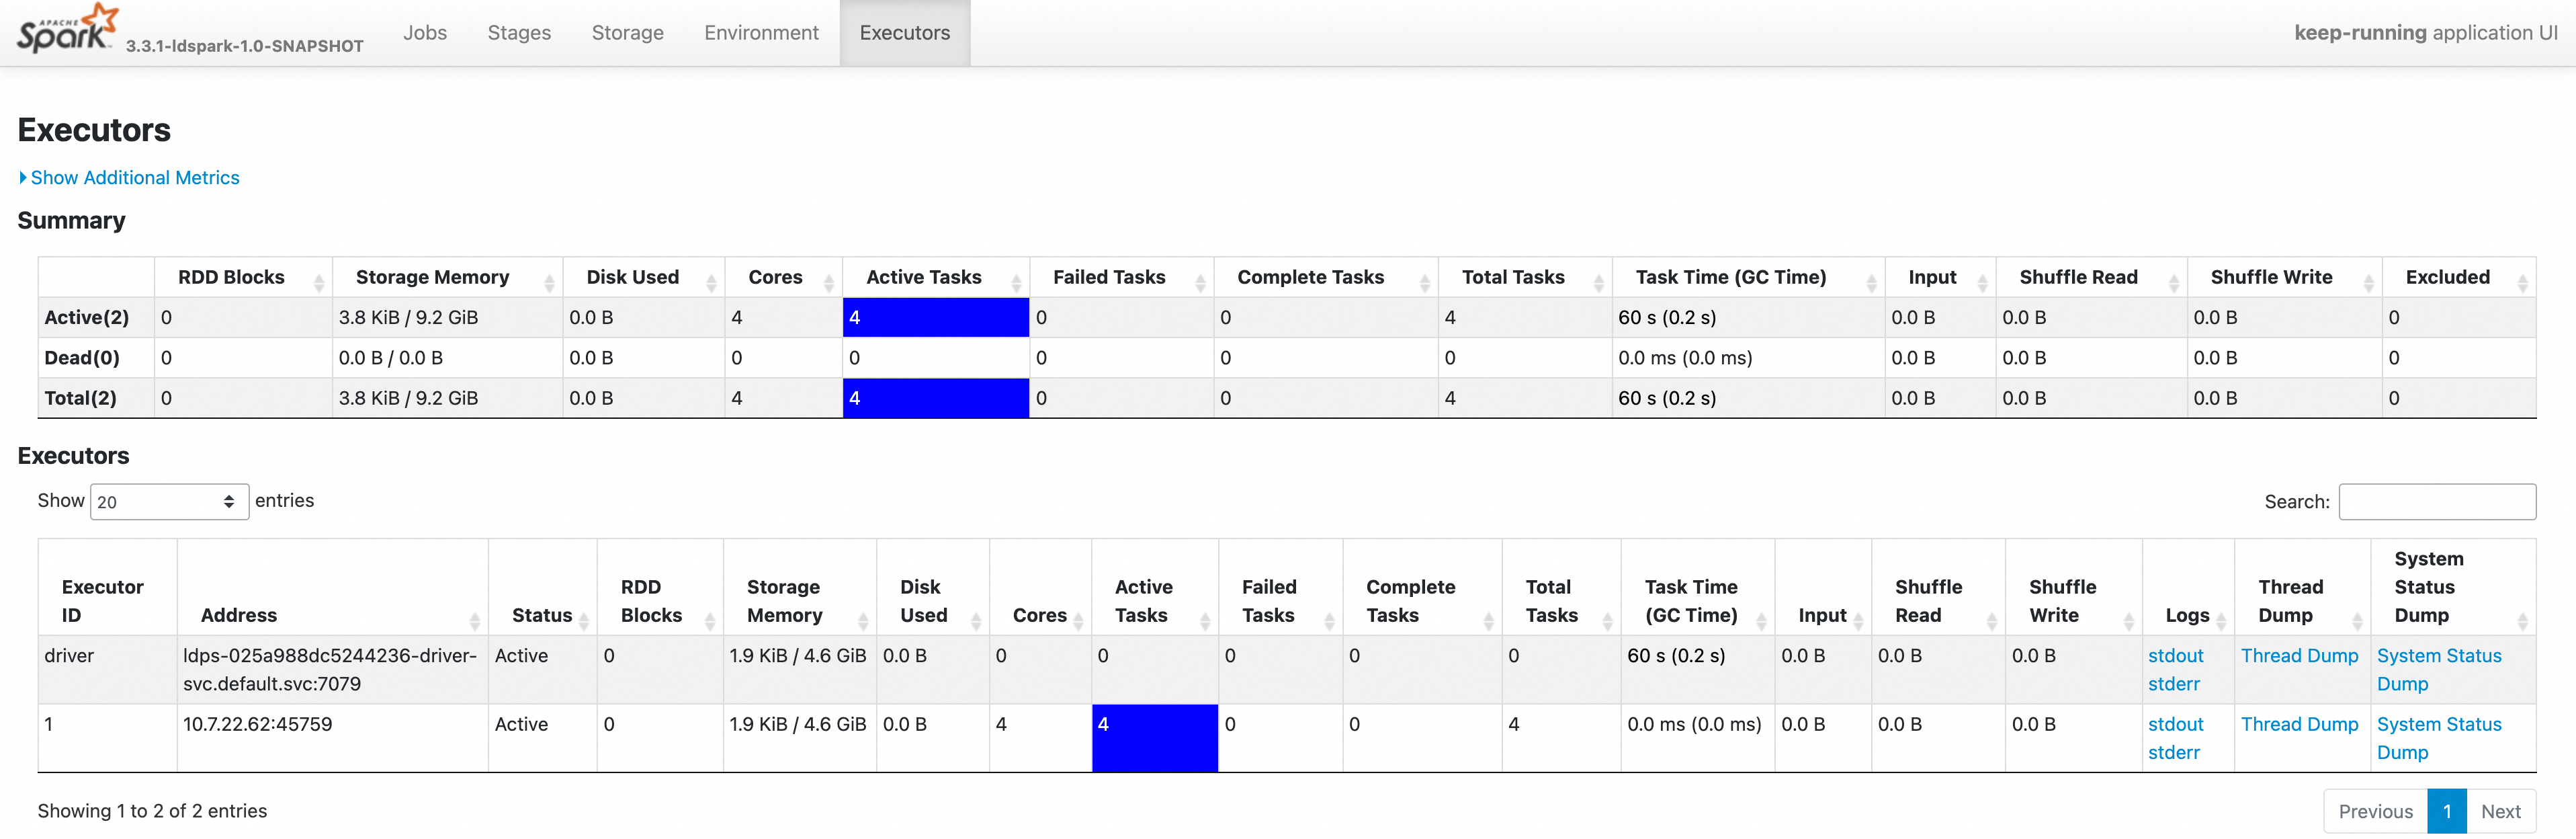Sort executors table by Status column

(542, 615)
